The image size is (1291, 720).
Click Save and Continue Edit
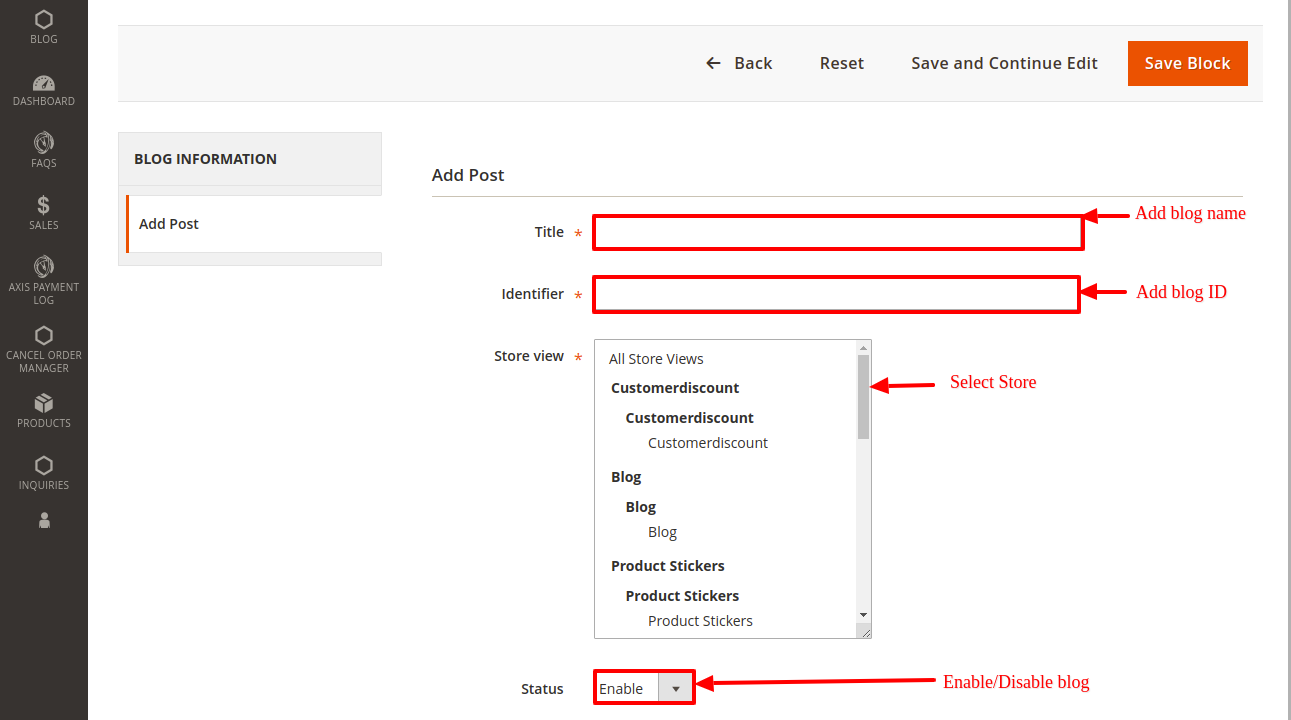(1004, 63)
